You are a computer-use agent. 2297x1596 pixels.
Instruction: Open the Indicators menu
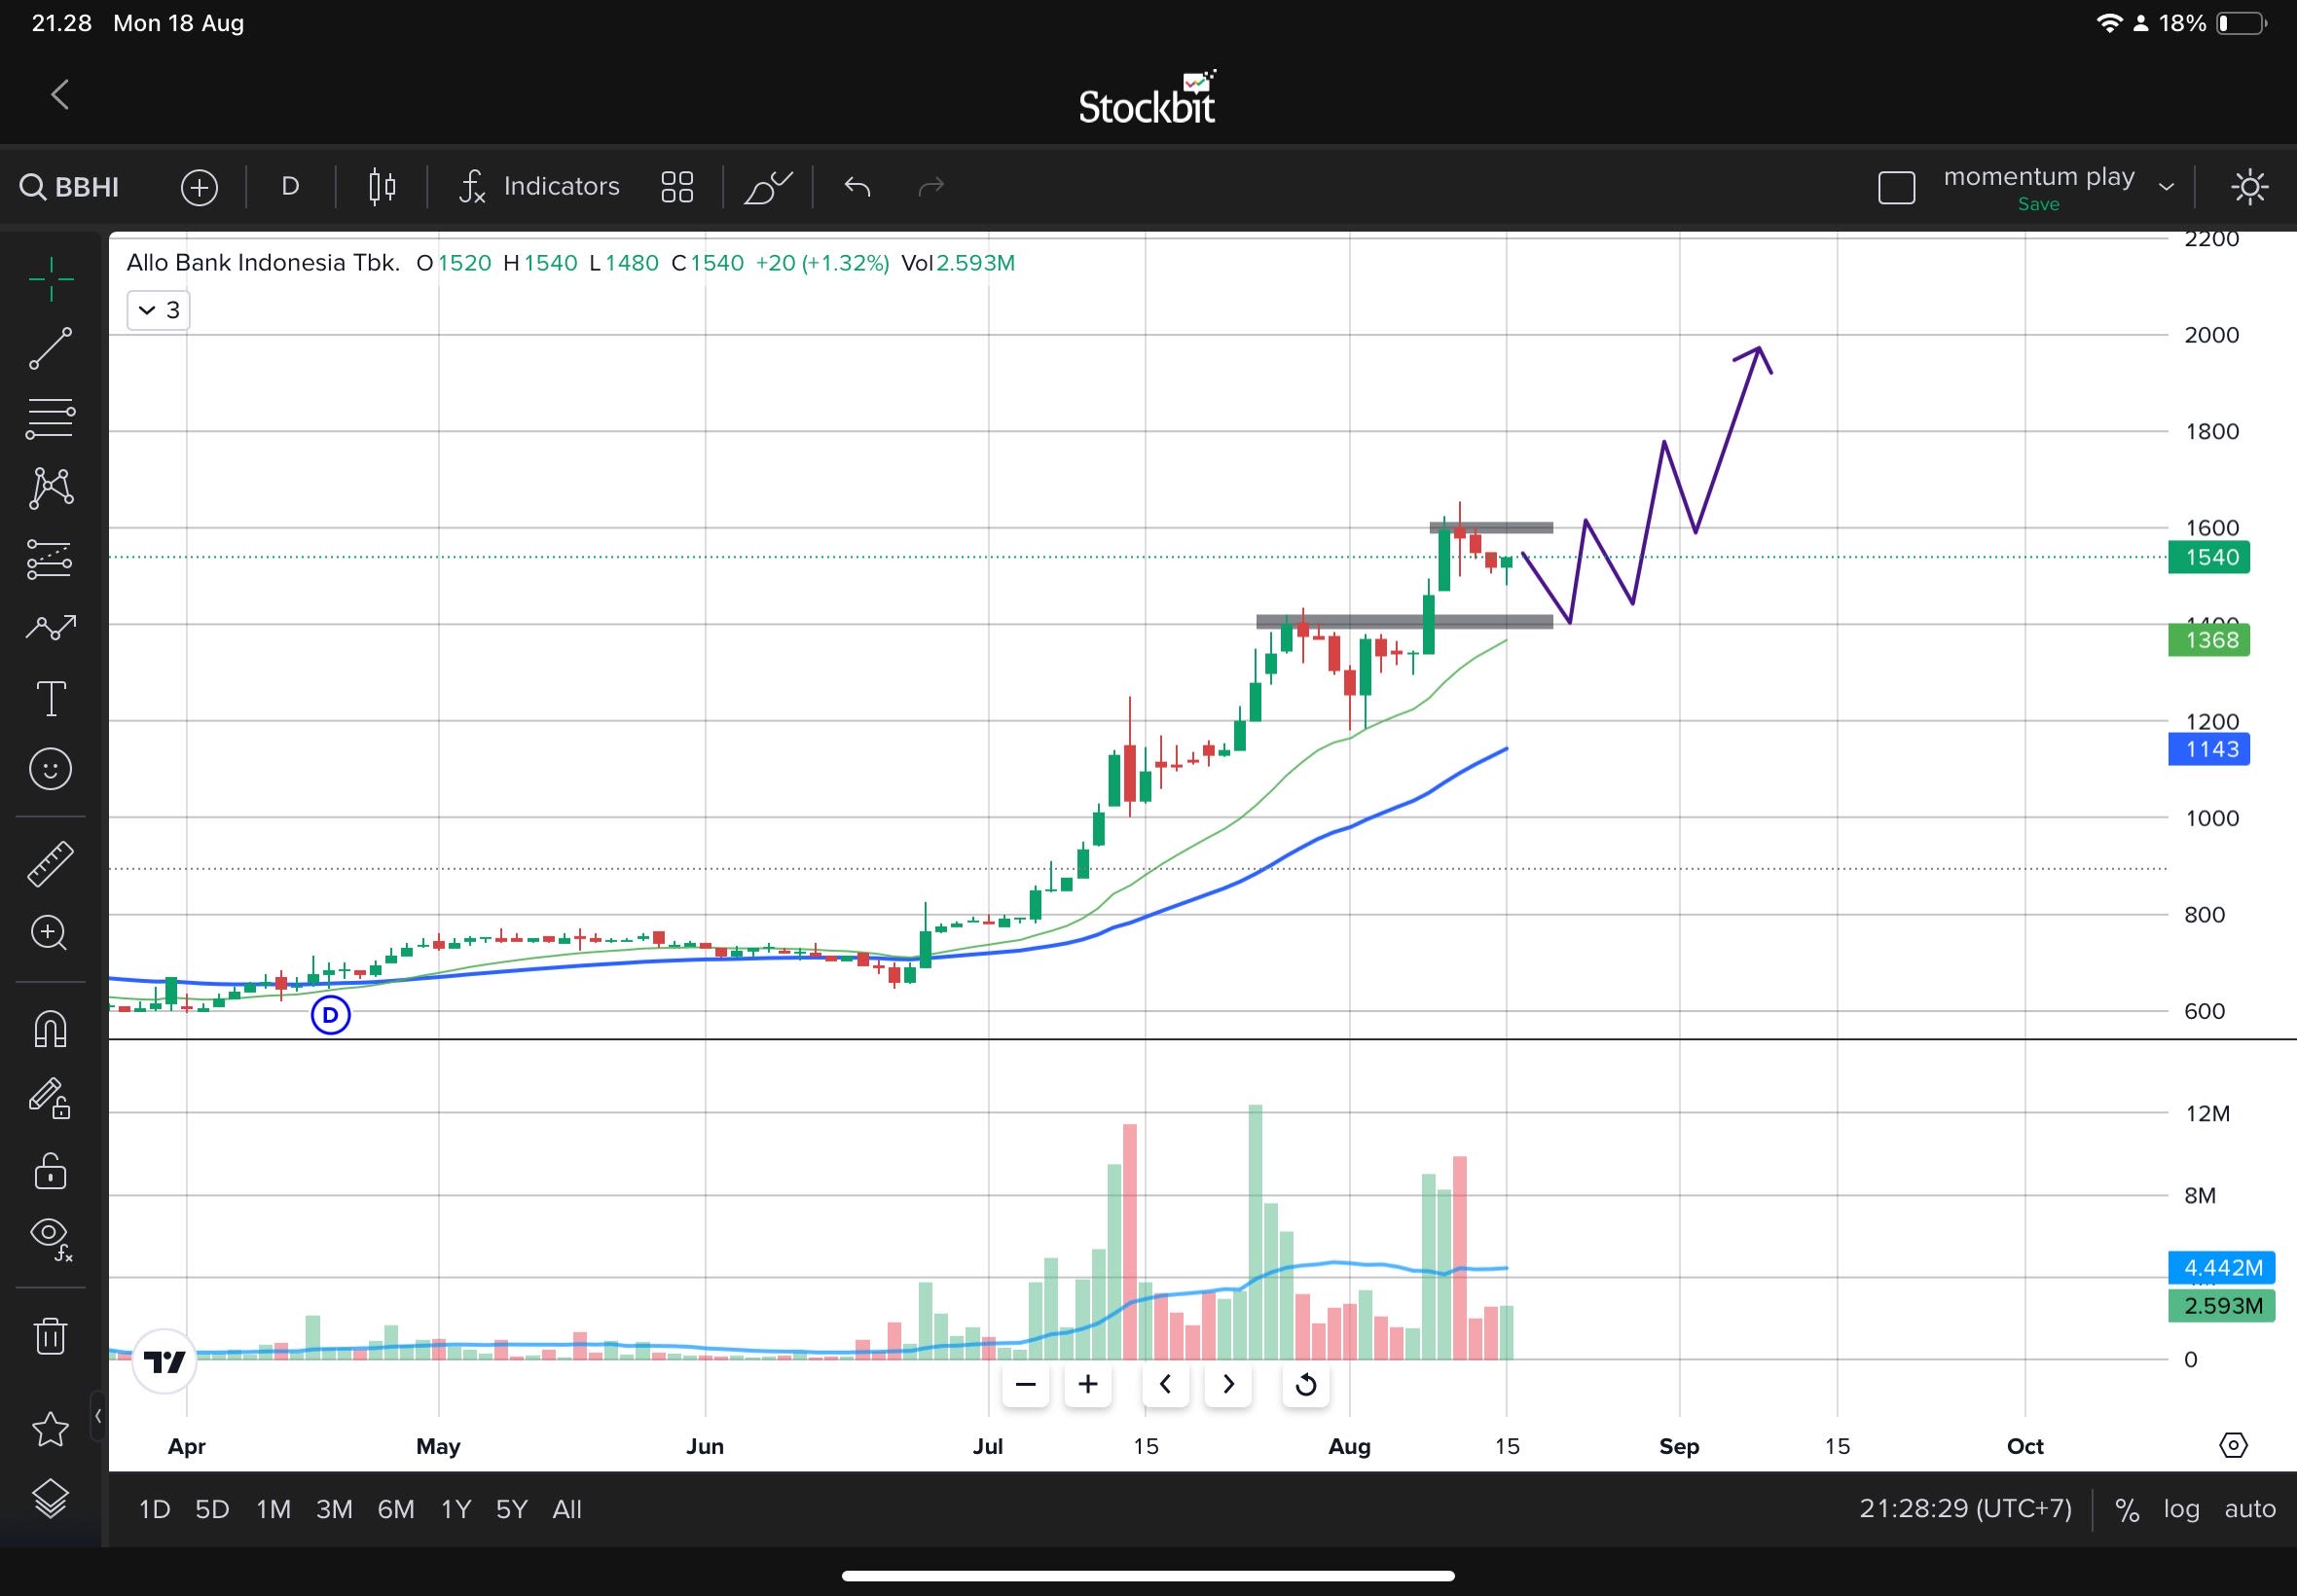539,187
